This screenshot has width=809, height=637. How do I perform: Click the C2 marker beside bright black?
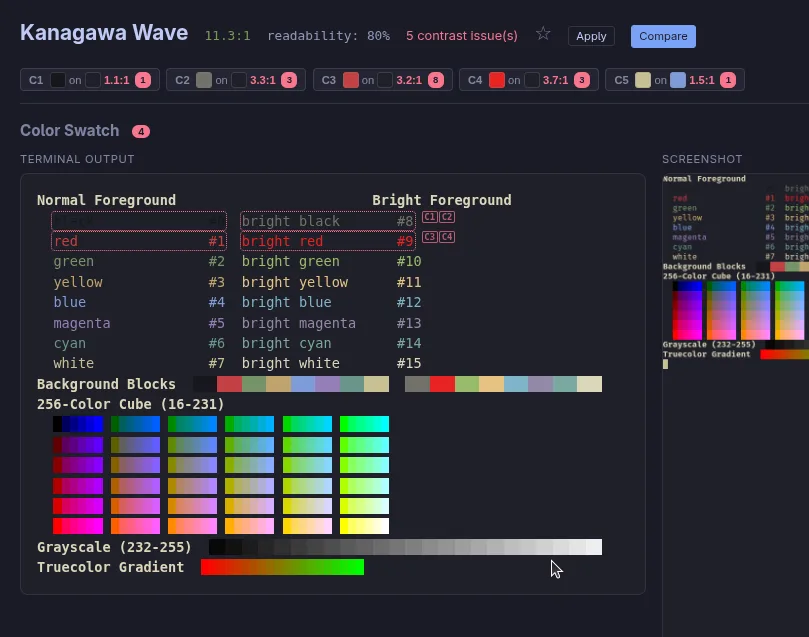(x=447, y=217)
